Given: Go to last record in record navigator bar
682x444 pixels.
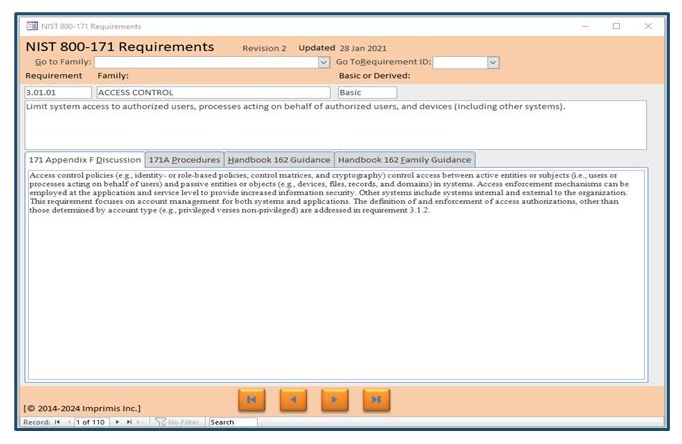Looking at the screenshot, I should (x=129, y=422).
